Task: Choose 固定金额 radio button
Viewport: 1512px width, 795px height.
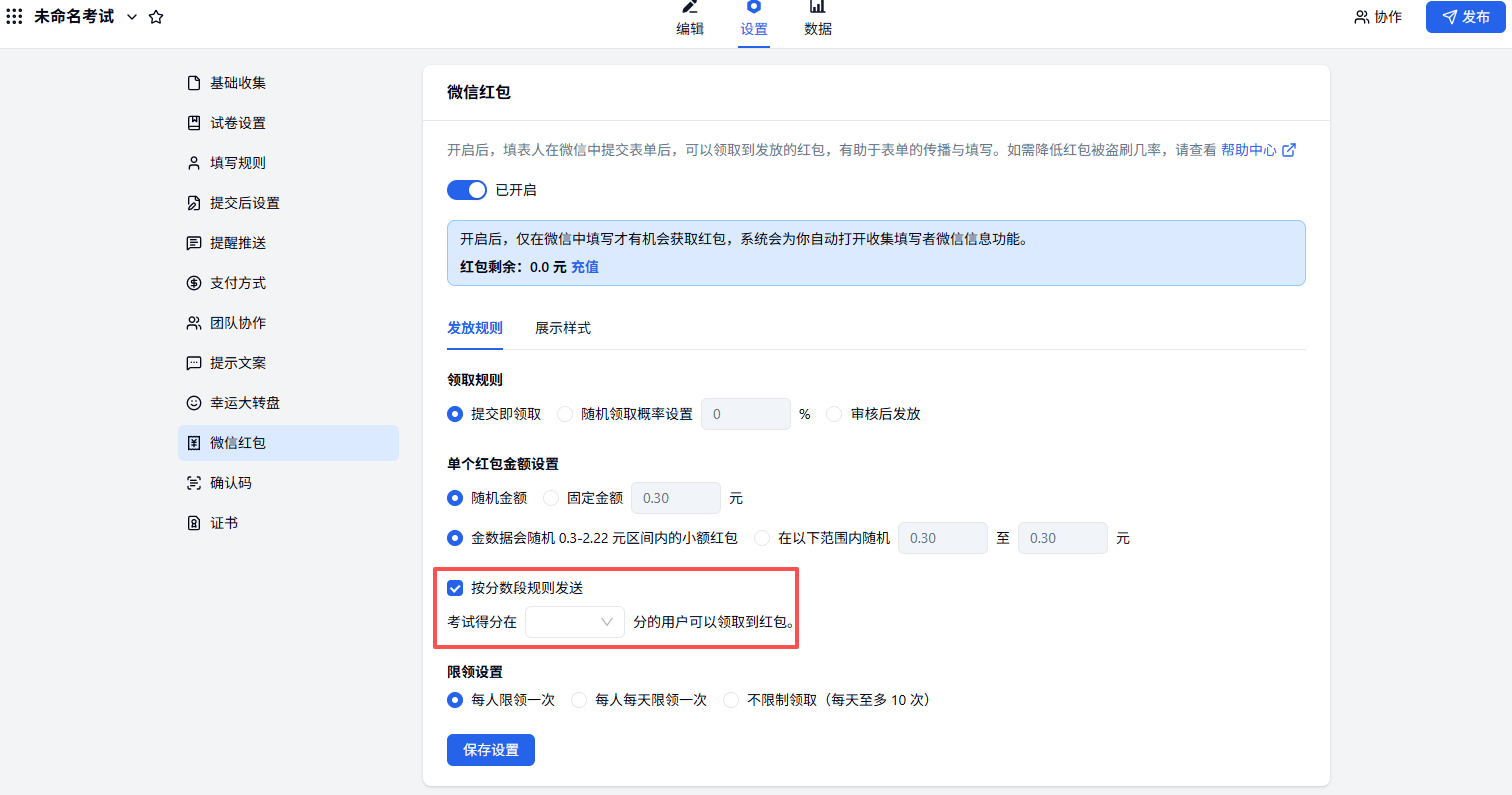Action: [x=551, y=498]
